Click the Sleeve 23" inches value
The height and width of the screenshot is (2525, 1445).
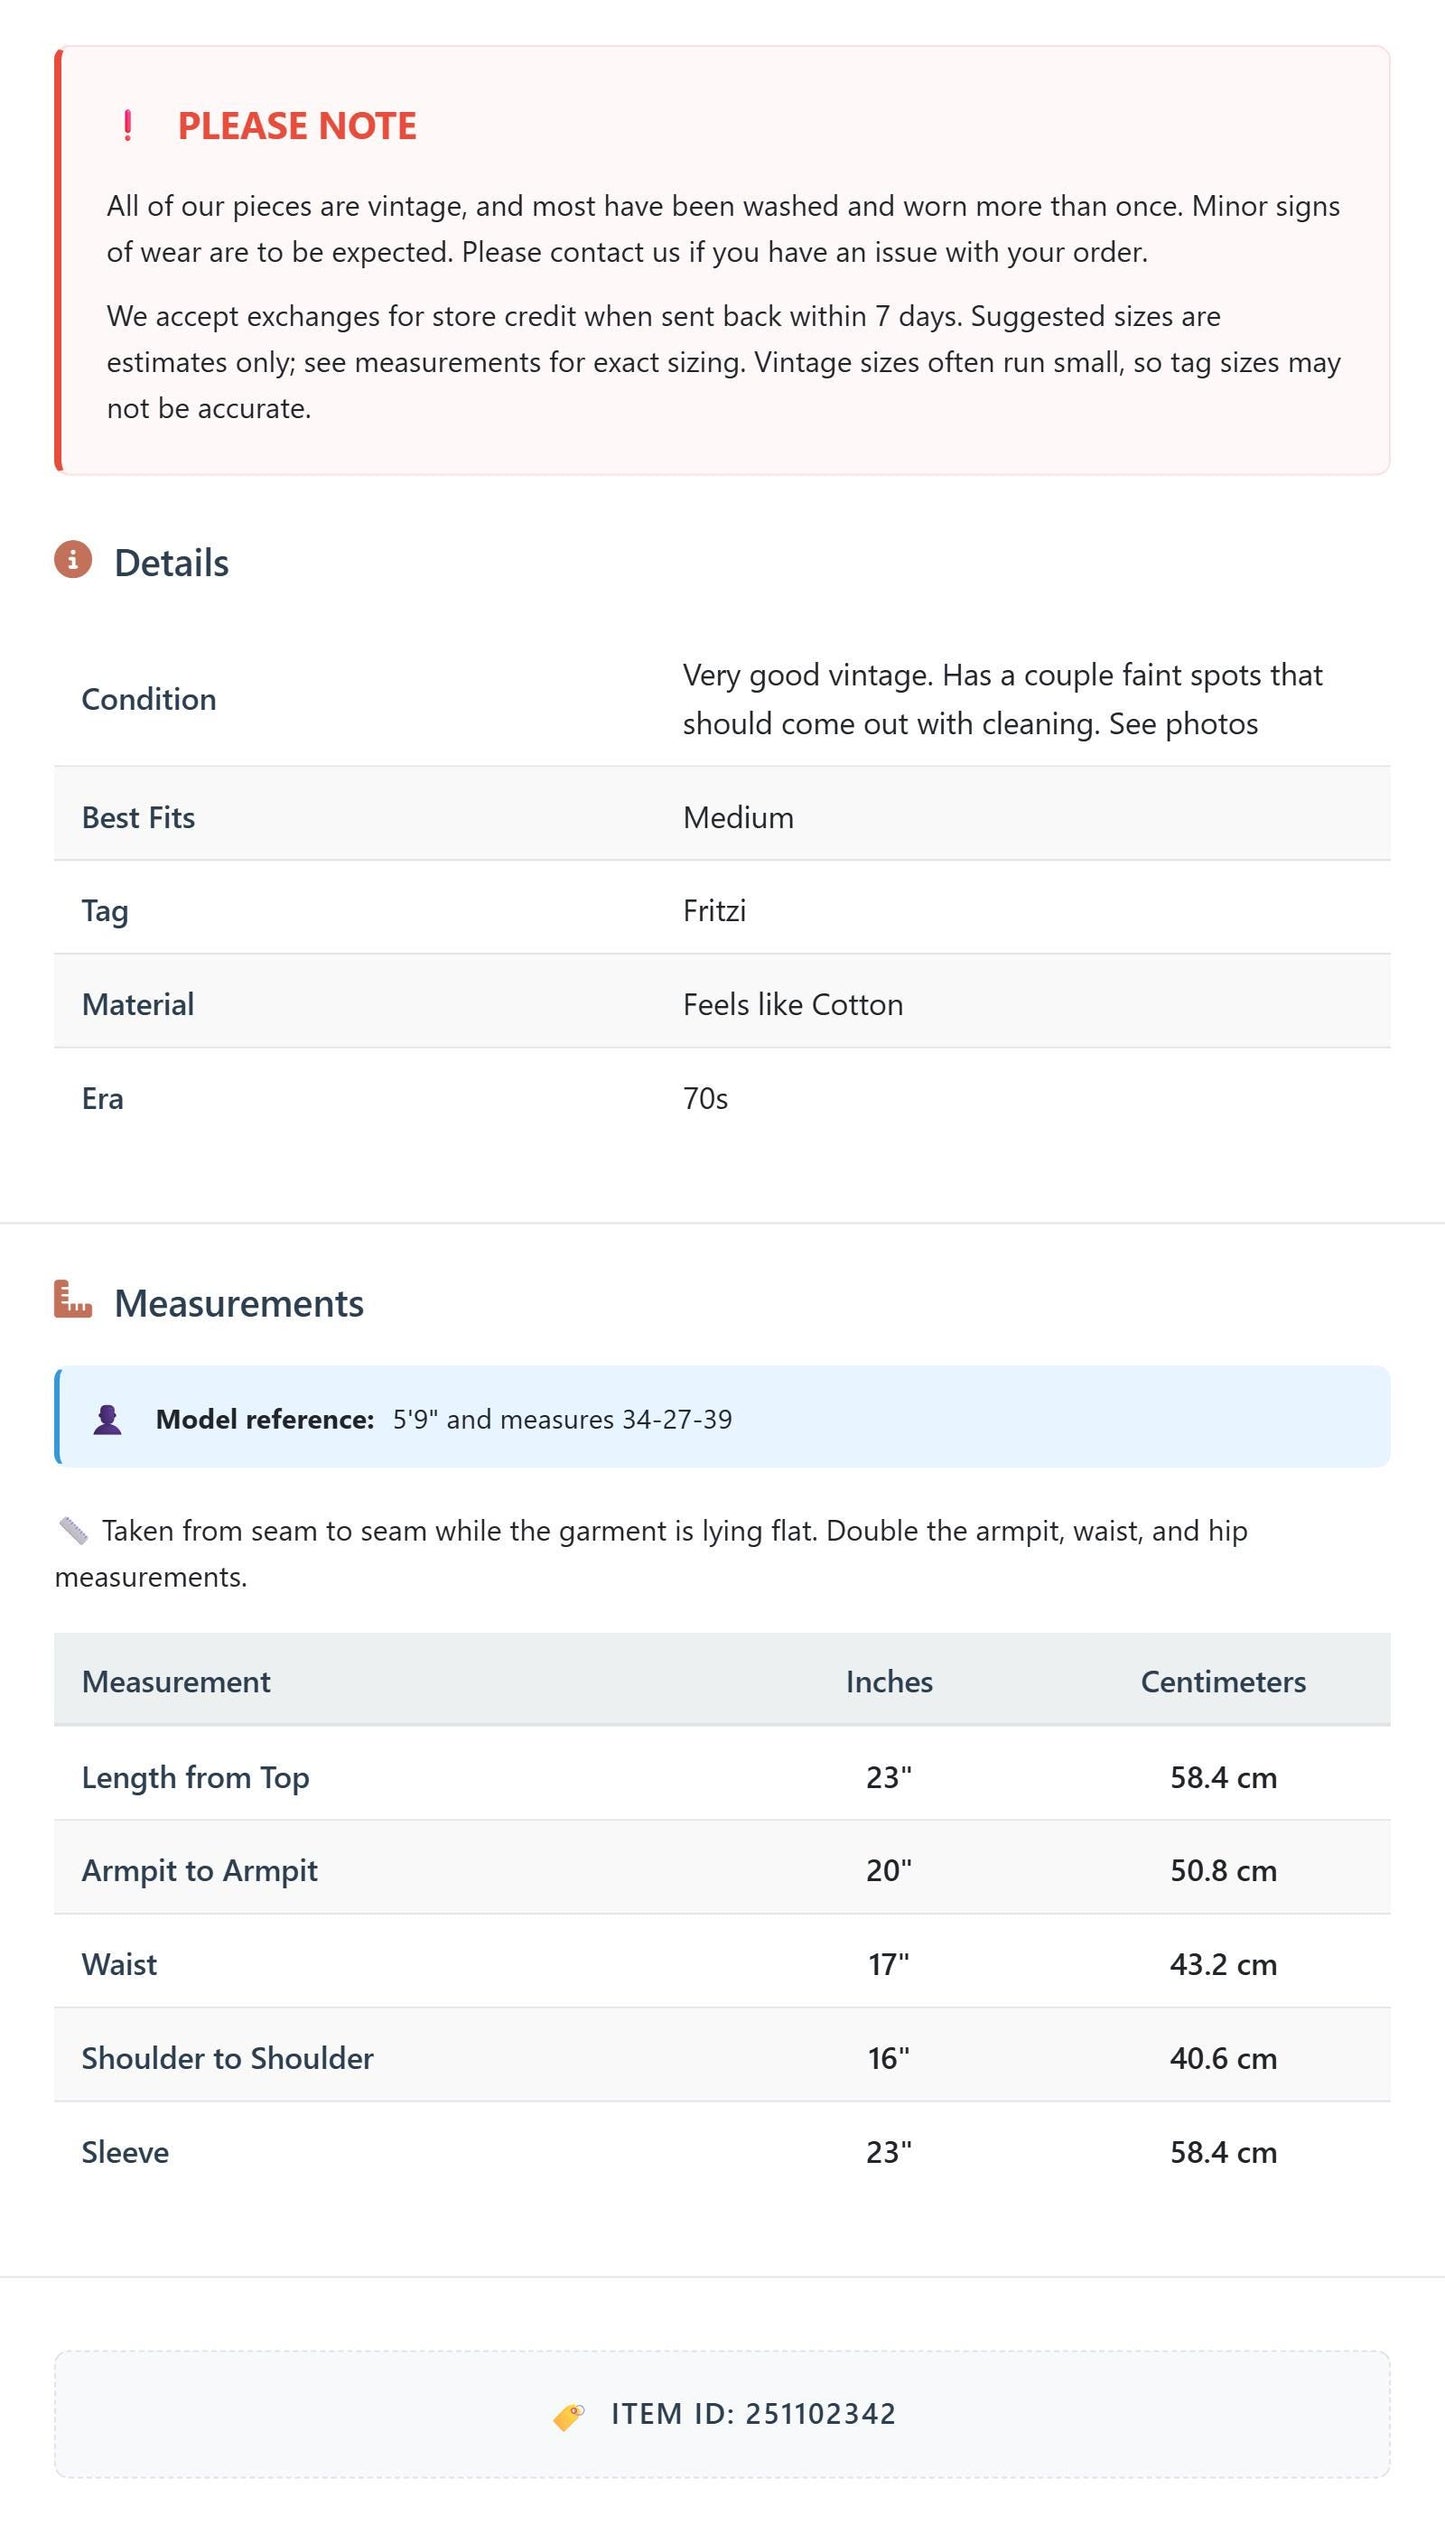point(889,2152)
